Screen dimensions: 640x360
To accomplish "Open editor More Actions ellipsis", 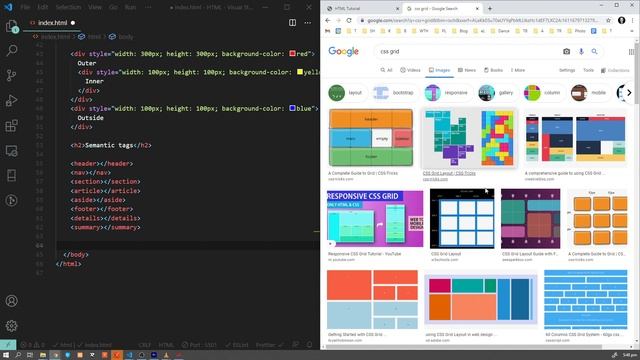I will (307, 23).
